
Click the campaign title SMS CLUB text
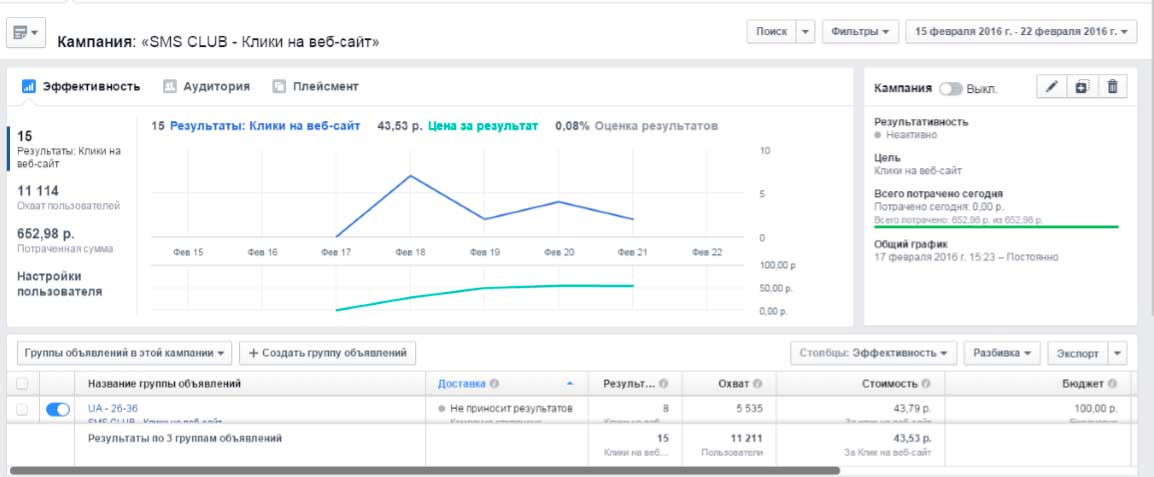point(261,42)
